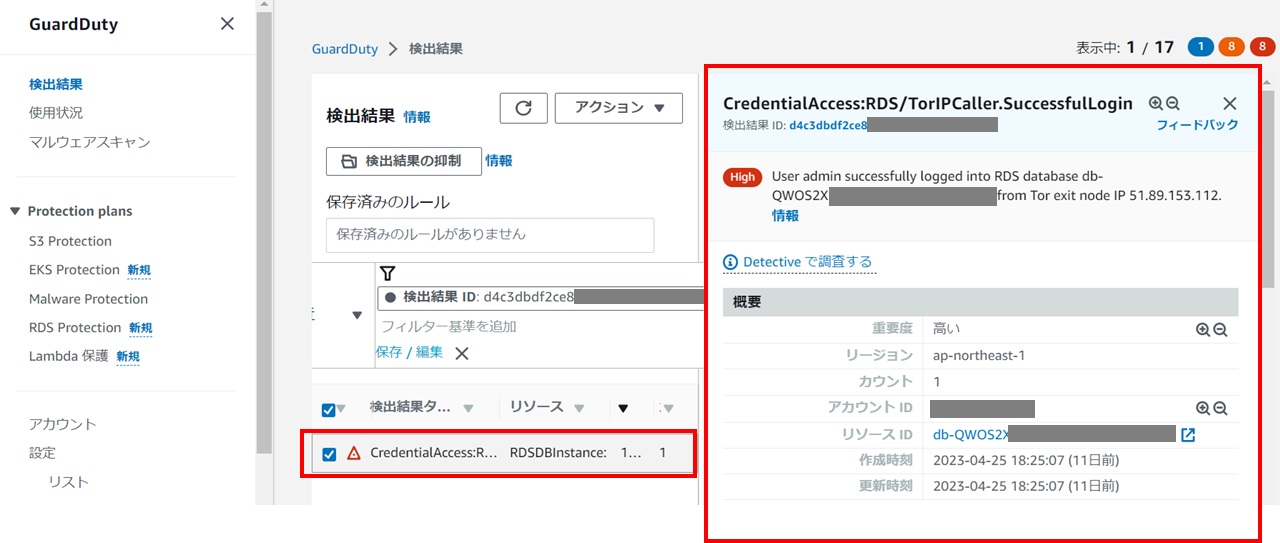The image size is (1280, 543).
Task: Open S3 Protection in the sidebar
Action: tap(70, 241)
